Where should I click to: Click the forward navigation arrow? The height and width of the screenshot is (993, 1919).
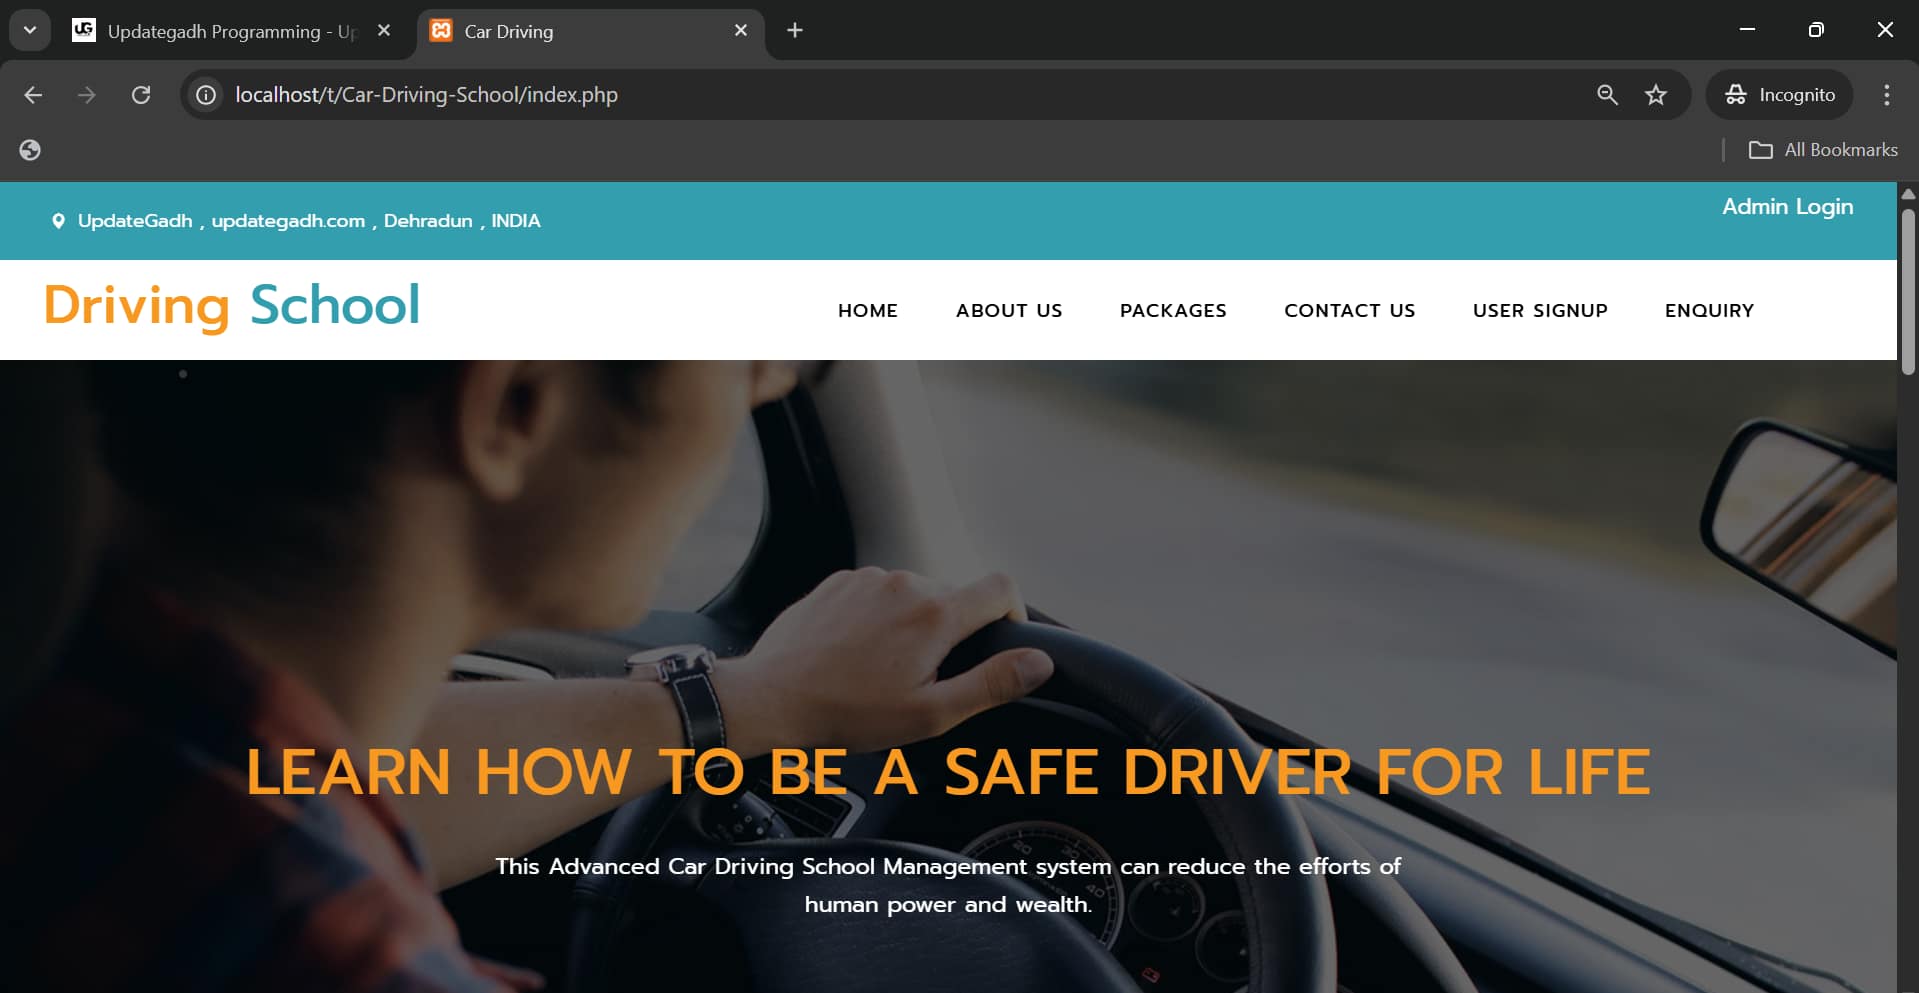pyautogui.click(x=87, y=95)
